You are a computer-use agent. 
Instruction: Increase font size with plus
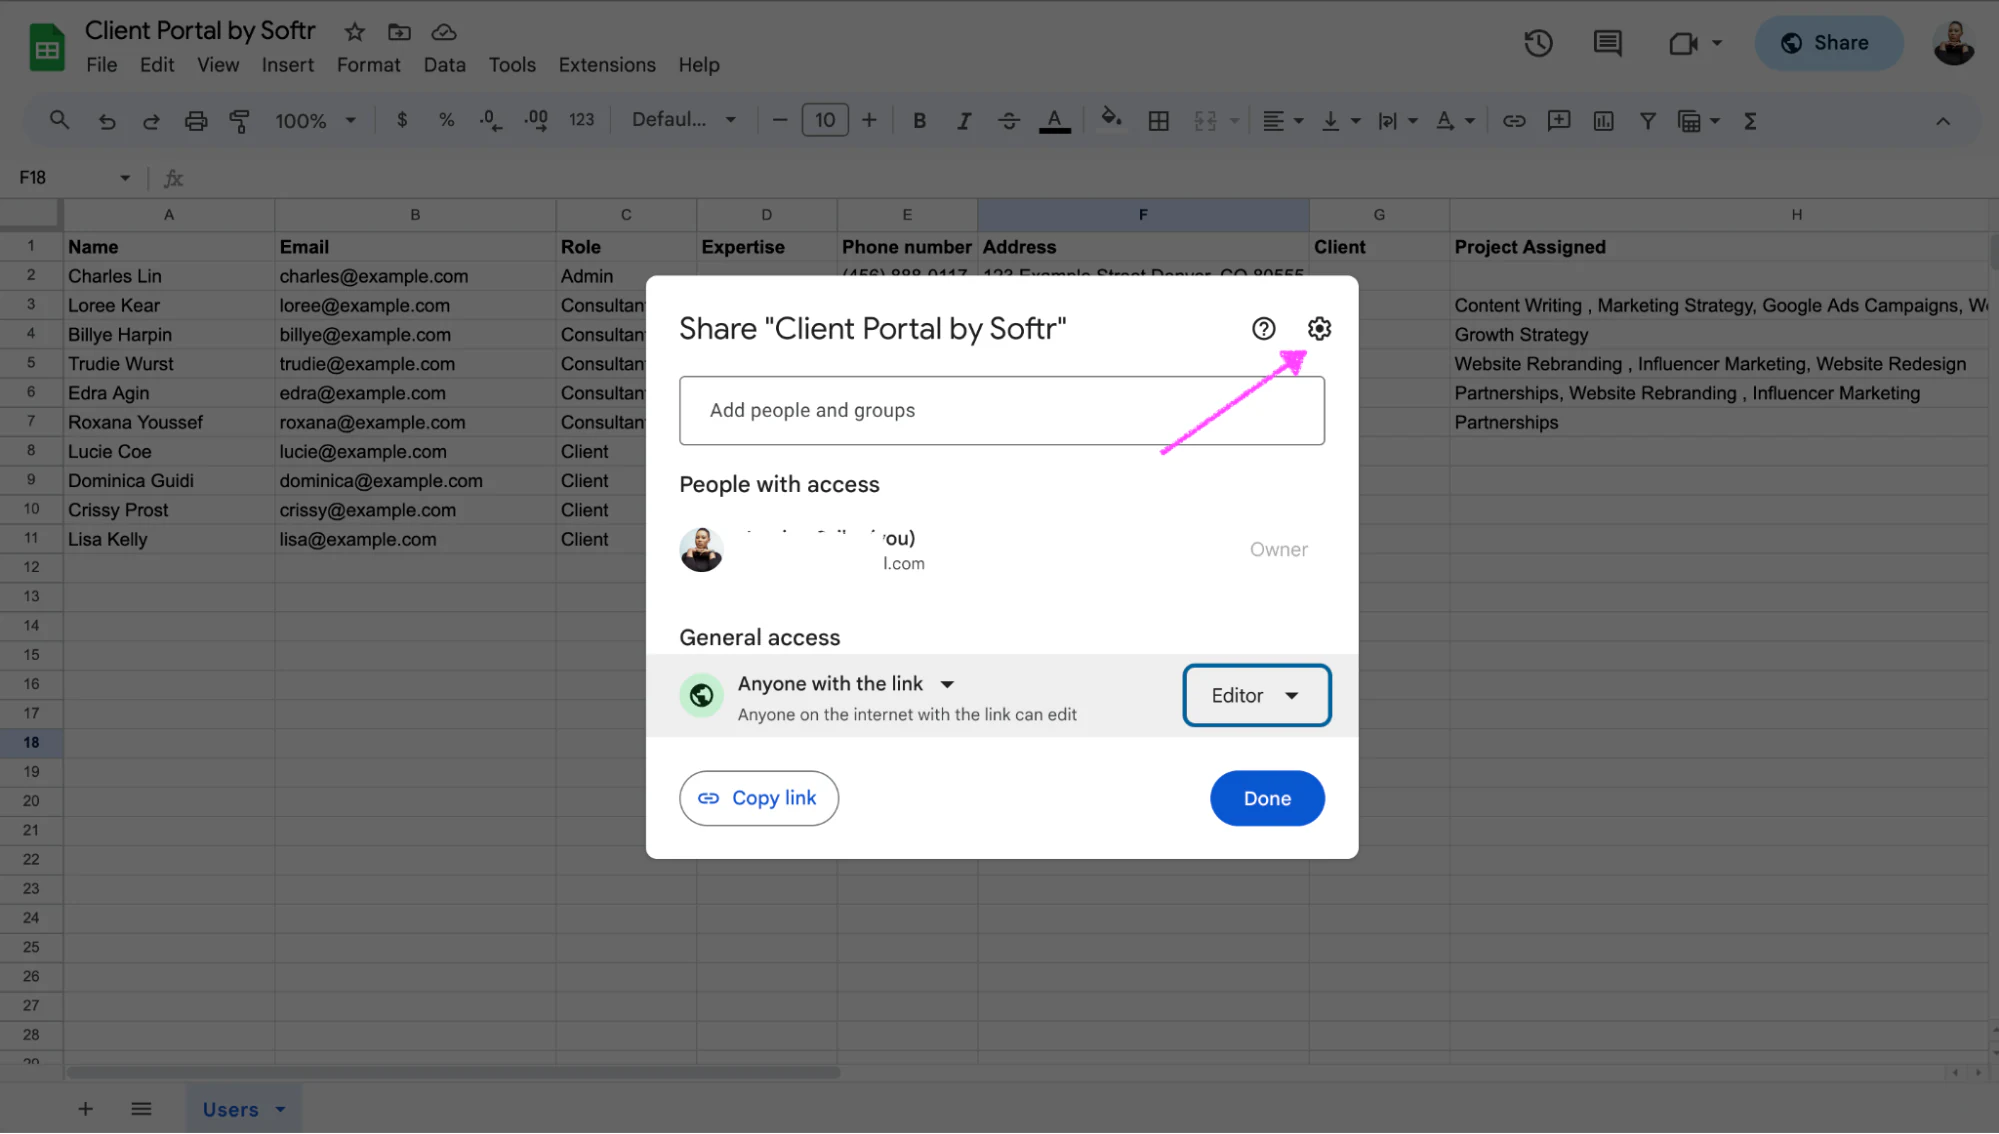point(869,121)
